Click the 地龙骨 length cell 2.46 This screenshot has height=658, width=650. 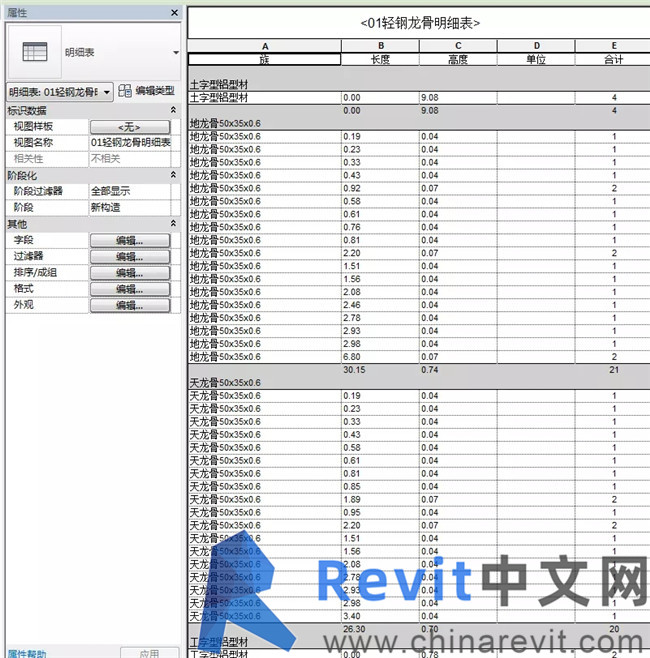pyautogui.click(x=381, y=305)
